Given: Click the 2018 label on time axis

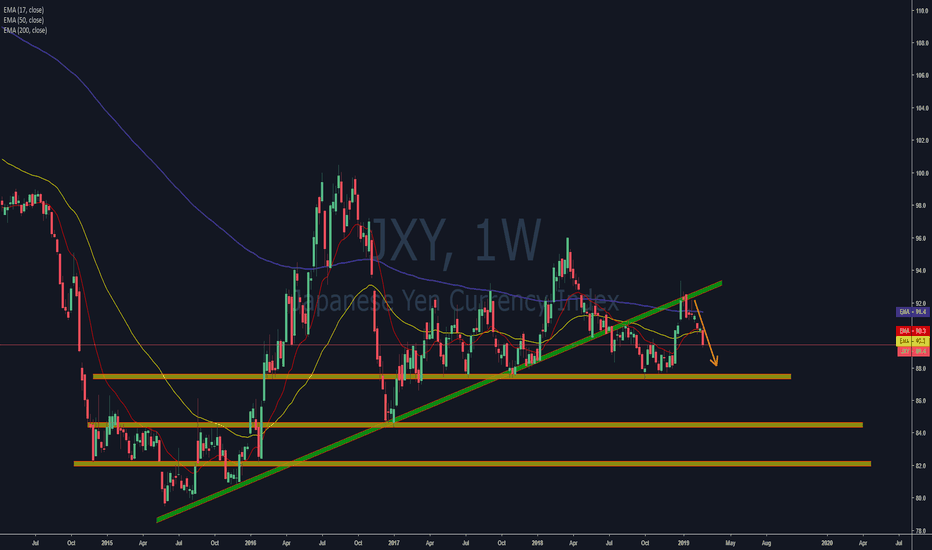Looking at the screenshot, I should click(537, 543).
